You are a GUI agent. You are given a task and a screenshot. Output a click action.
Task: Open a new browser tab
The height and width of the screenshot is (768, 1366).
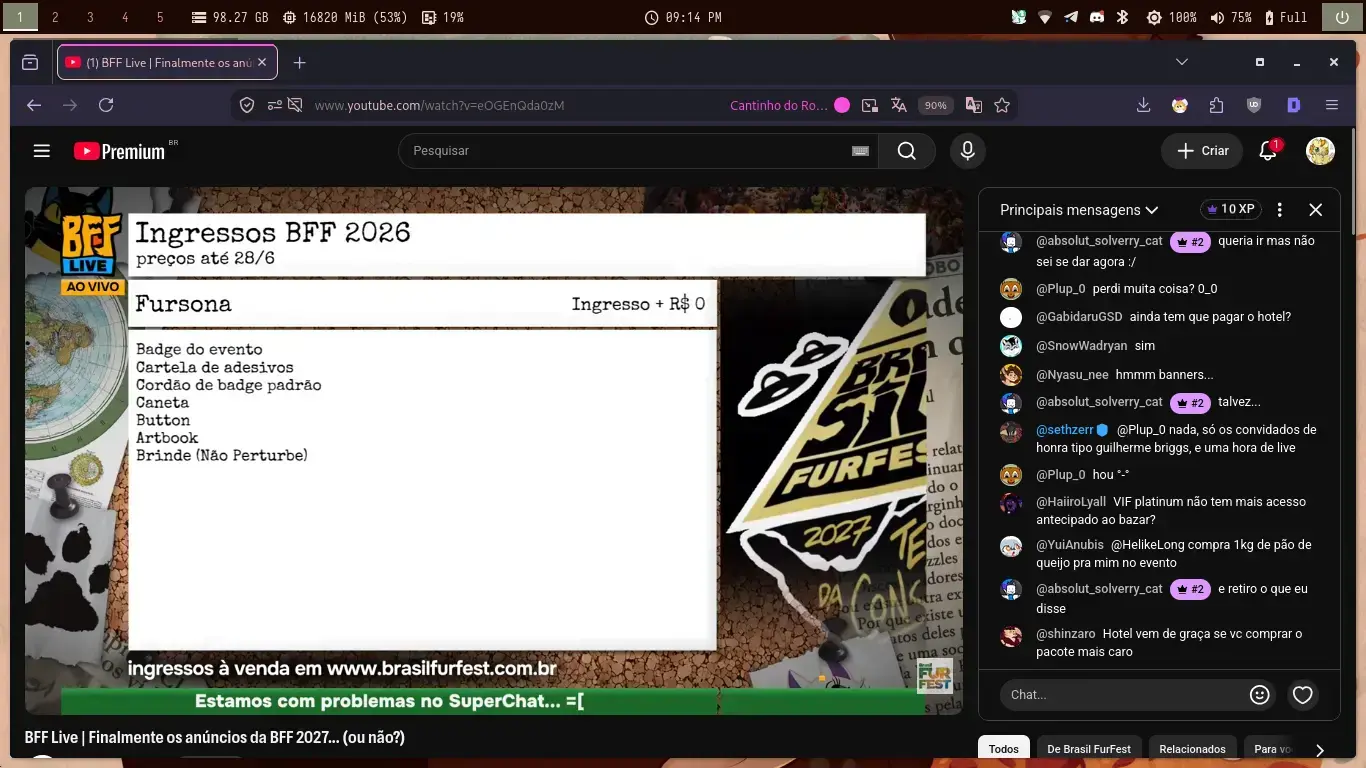(299, 62)
